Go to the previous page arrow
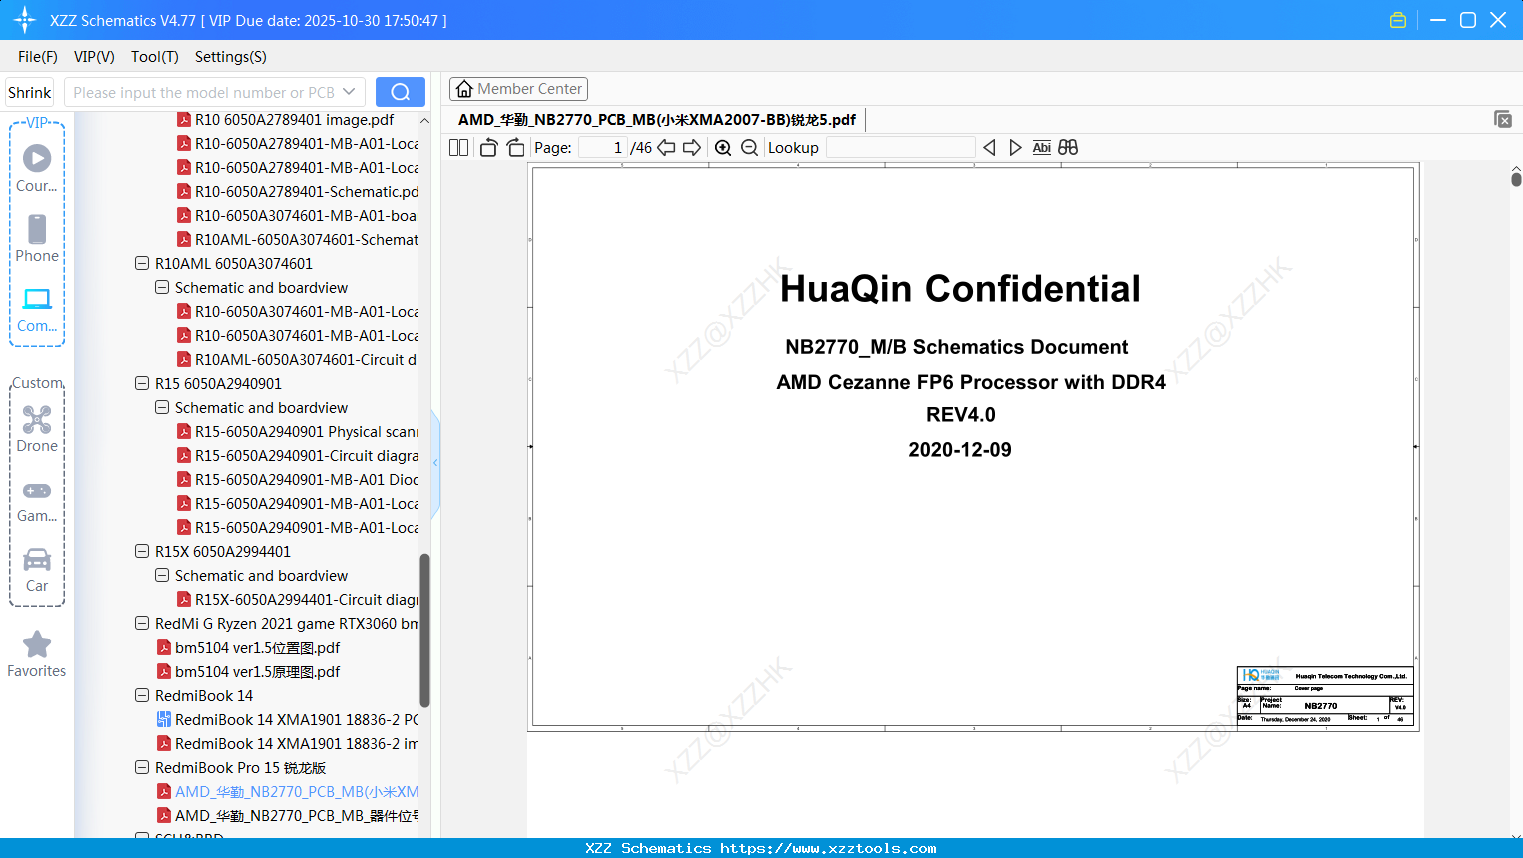The width and height of the screenshot is (1523, 858). tap(666, 148)
